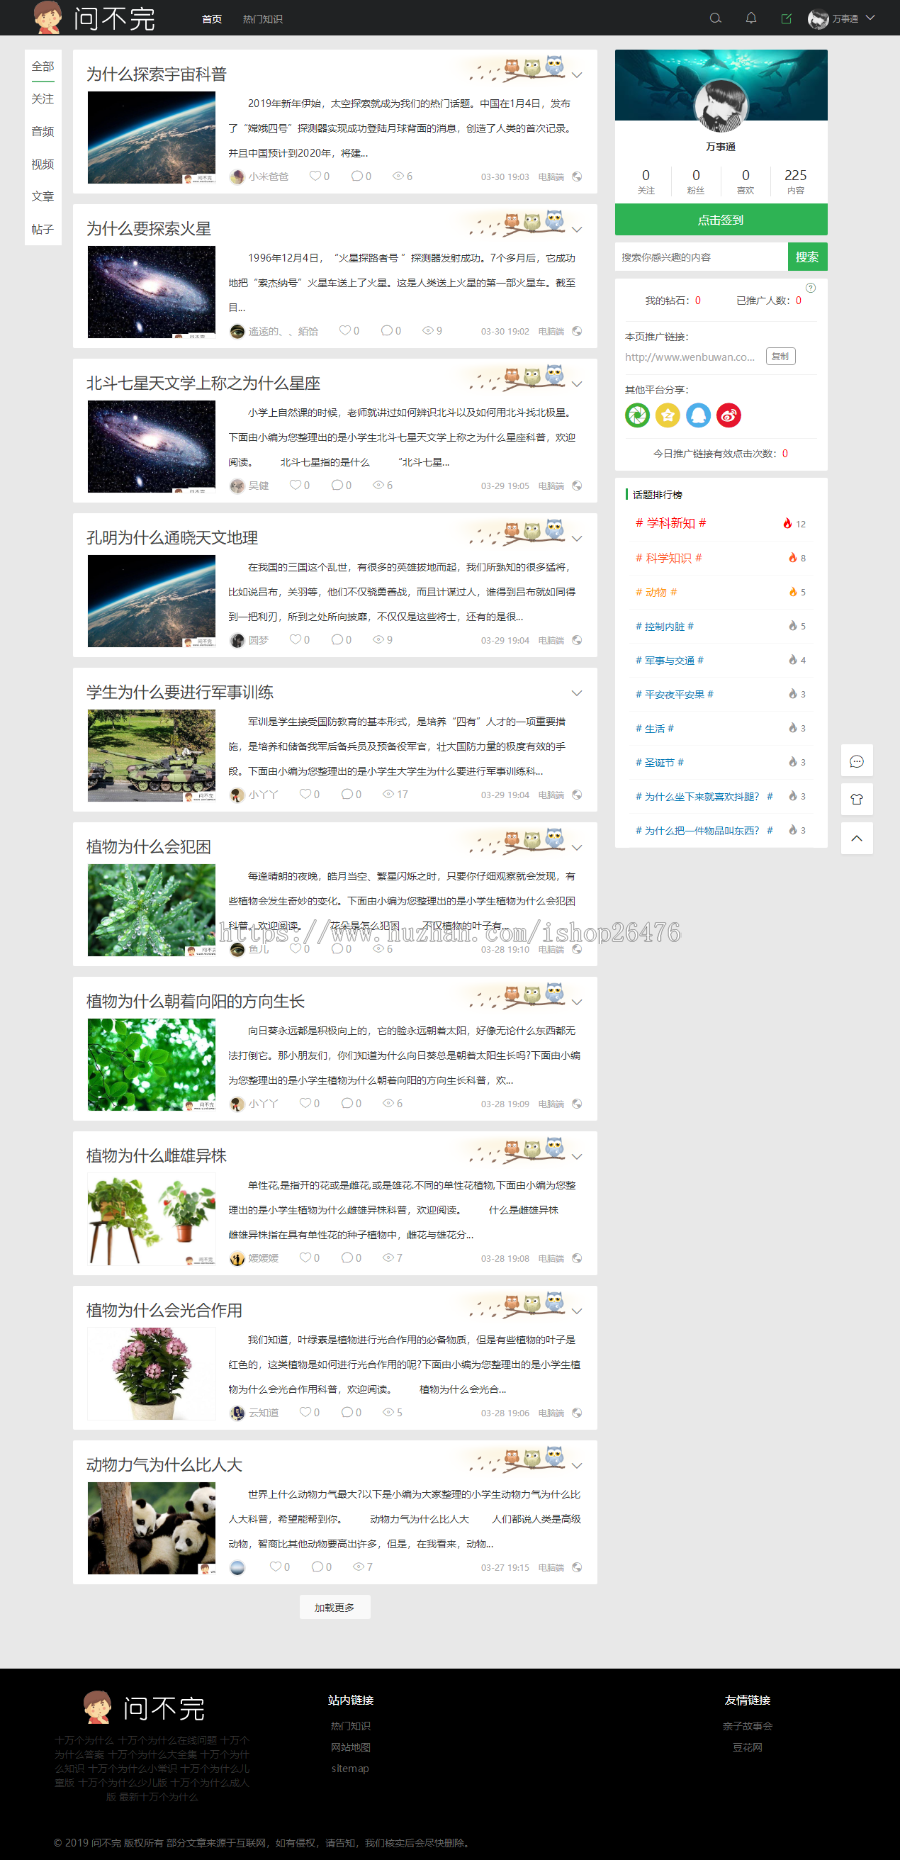Like the 北斗七星天文学上称之为什么星座 post
This screenshot has height=1860, width=900.
[x=295, y=485]
